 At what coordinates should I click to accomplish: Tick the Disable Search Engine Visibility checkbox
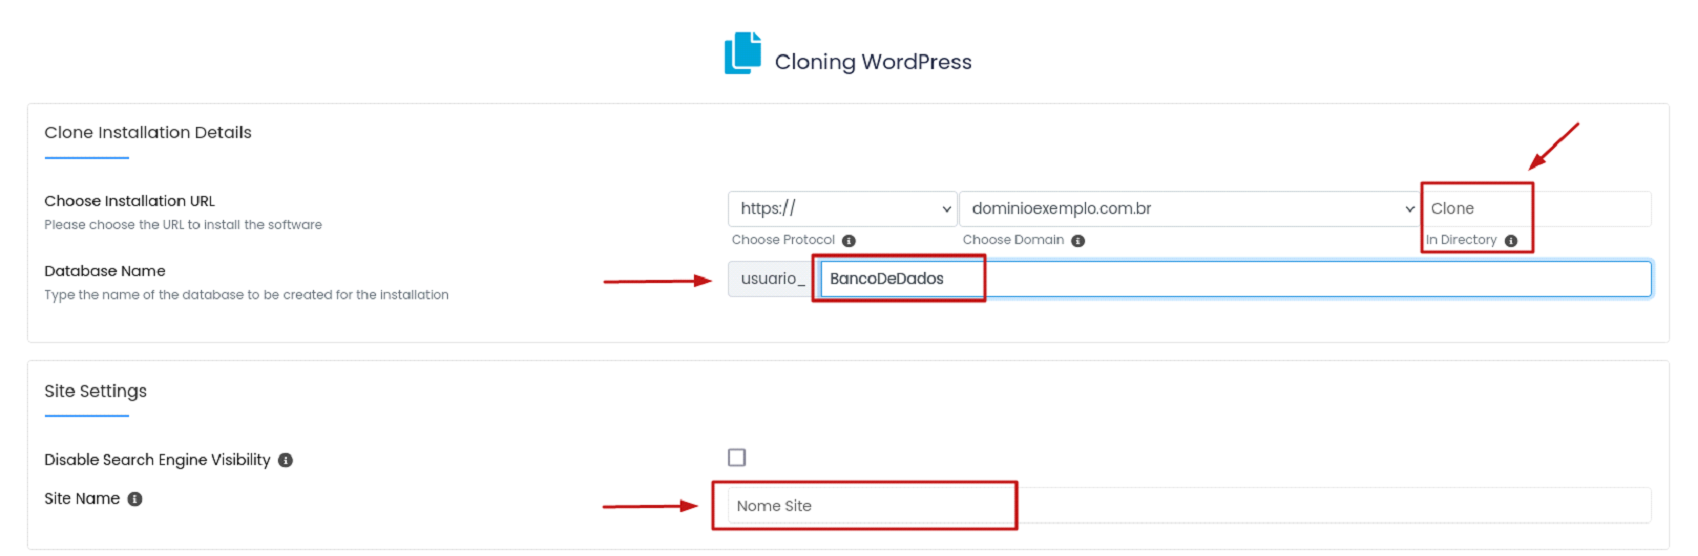point(737,457)
